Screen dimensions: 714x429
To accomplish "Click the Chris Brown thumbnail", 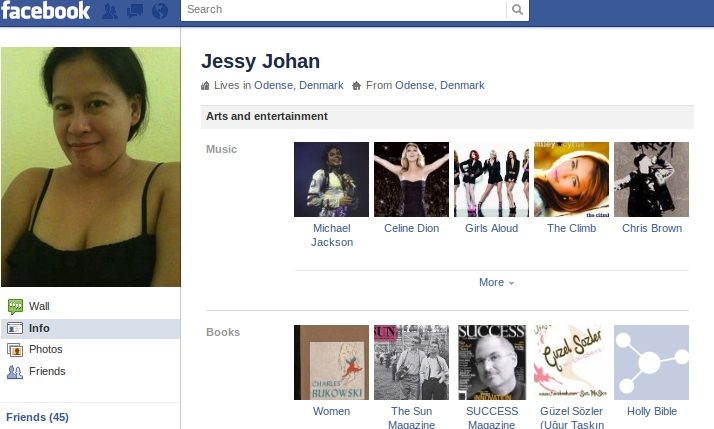I will 652,179.
